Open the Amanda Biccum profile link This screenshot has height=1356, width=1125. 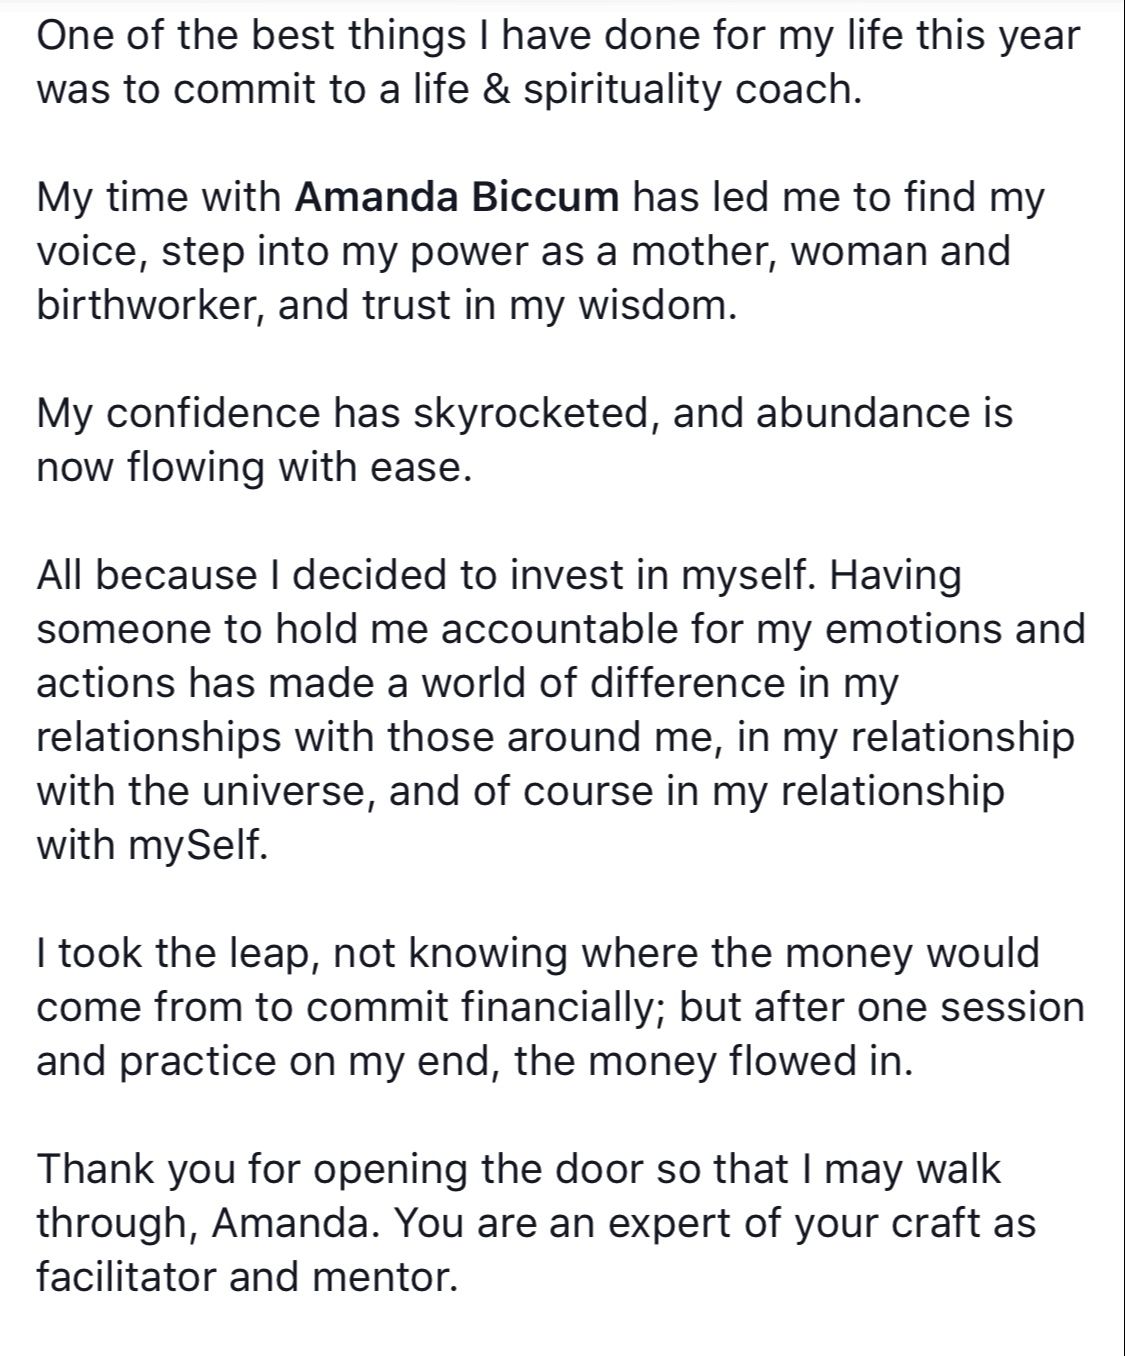(x=457, y=197)
